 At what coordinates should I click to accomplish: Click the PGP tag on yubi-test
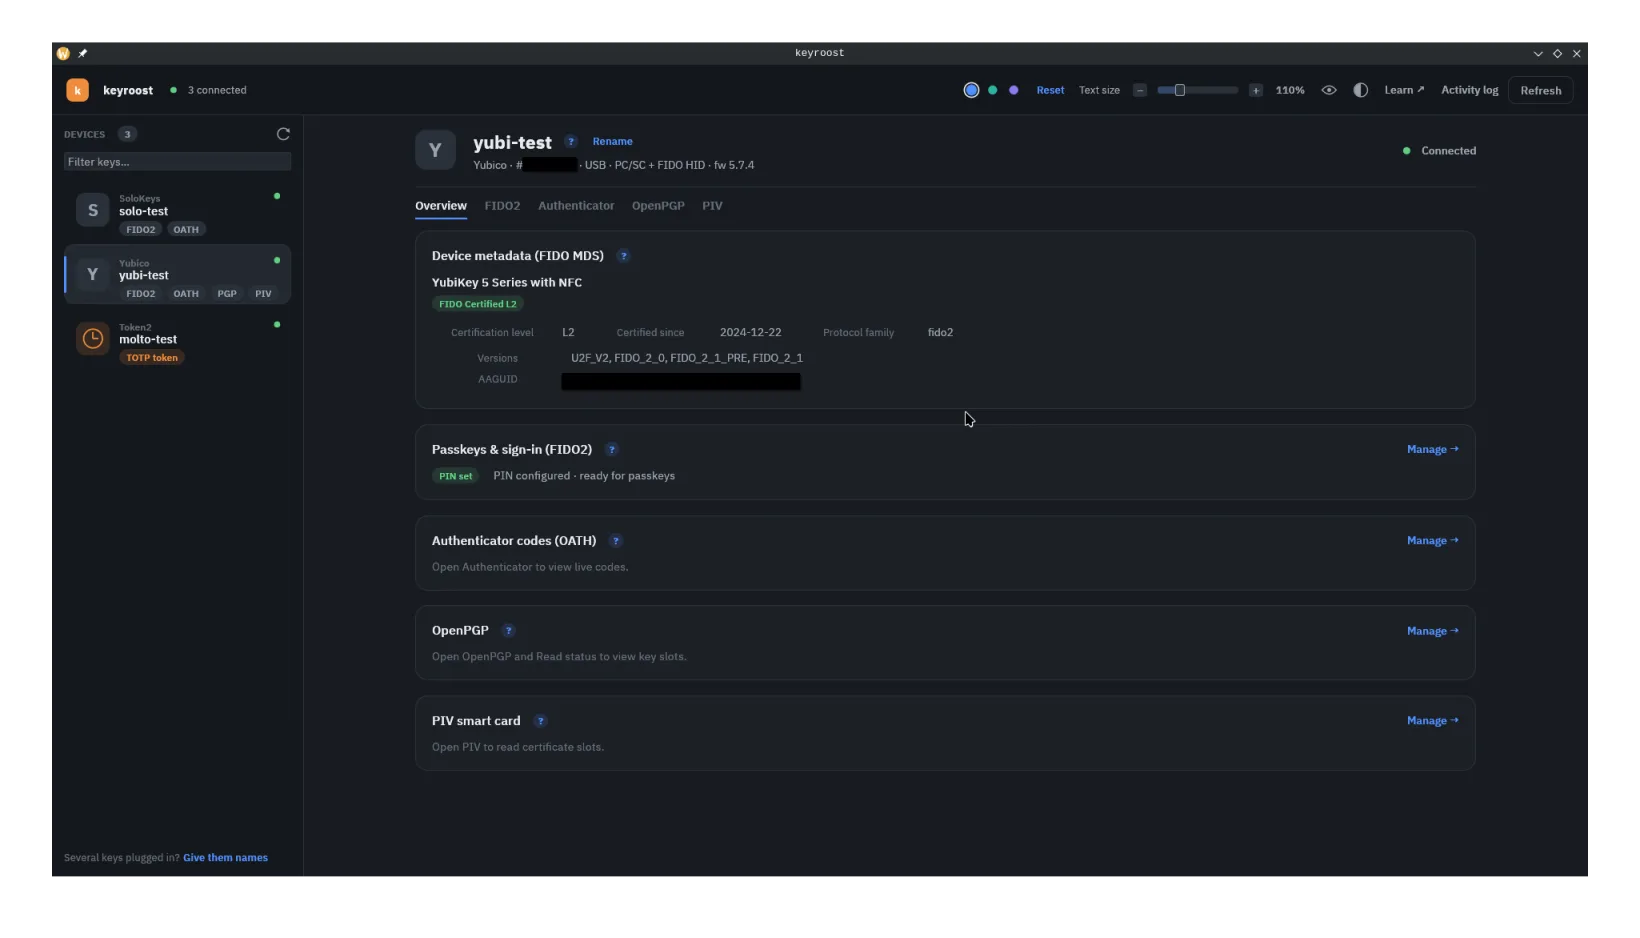(227, 294)
